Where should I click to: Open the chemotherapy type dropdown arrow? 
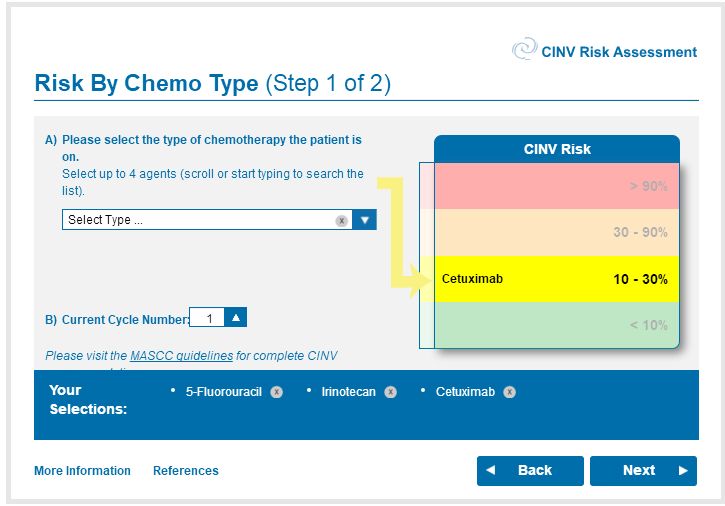click(365, 220)
